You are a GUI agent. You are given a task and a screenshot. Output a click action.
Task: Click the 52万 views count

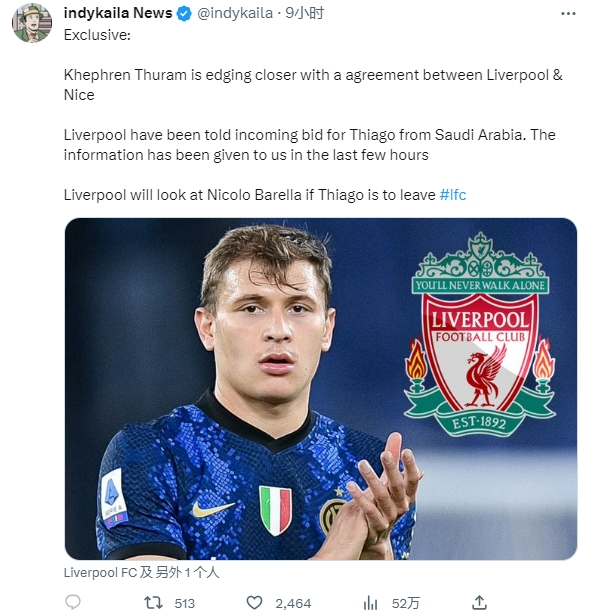[406, 603]
